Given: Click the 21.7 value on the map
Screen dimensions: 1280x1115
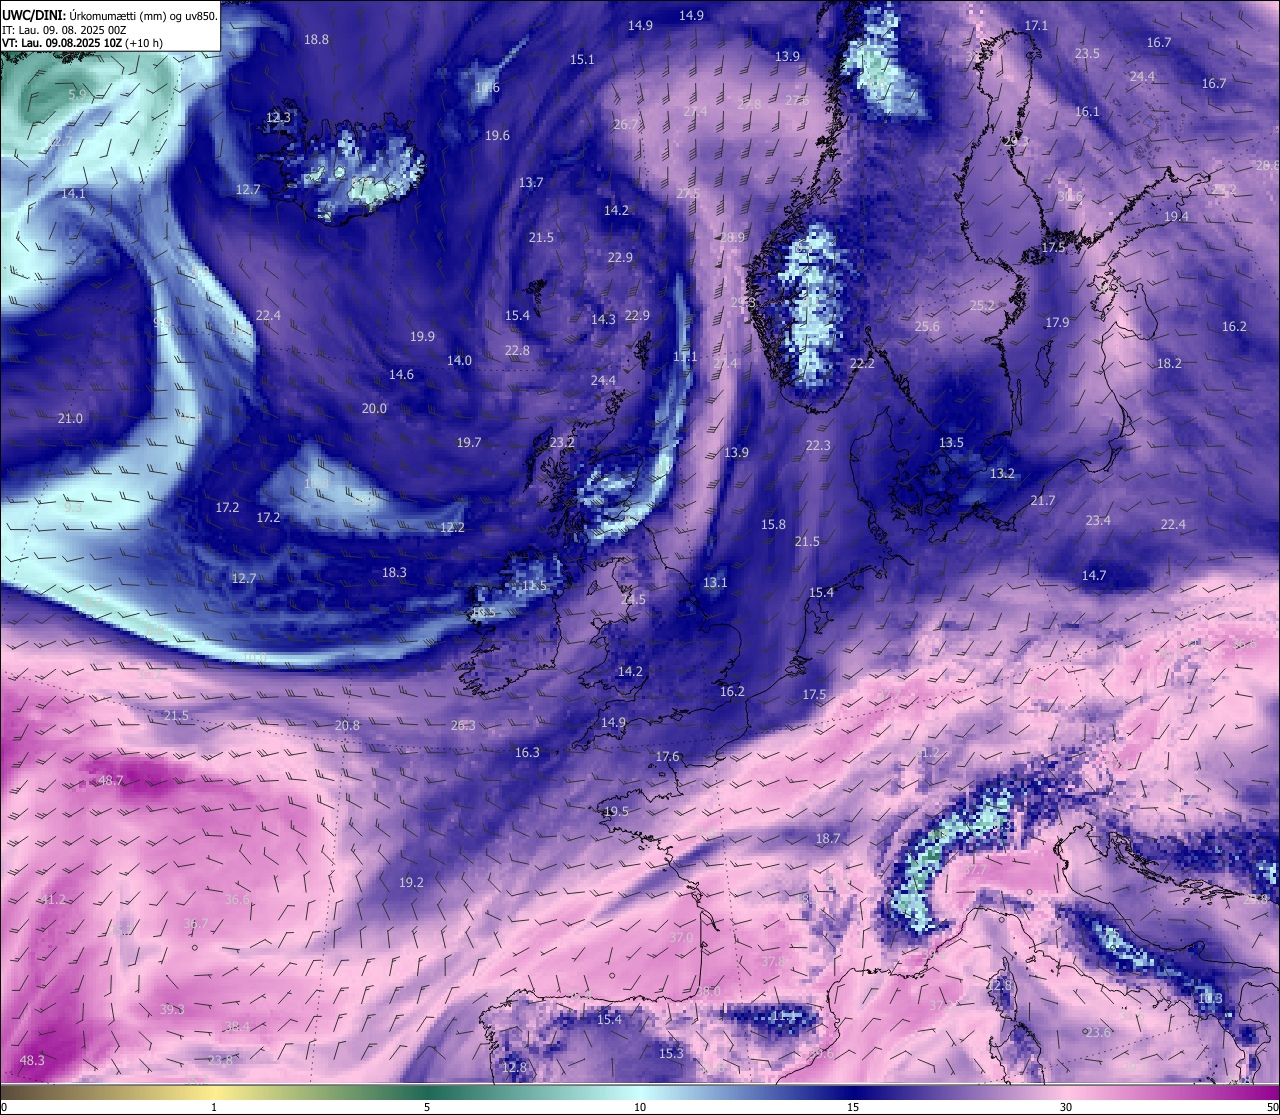Looking at the screenshot, I should click(1043, 500).
